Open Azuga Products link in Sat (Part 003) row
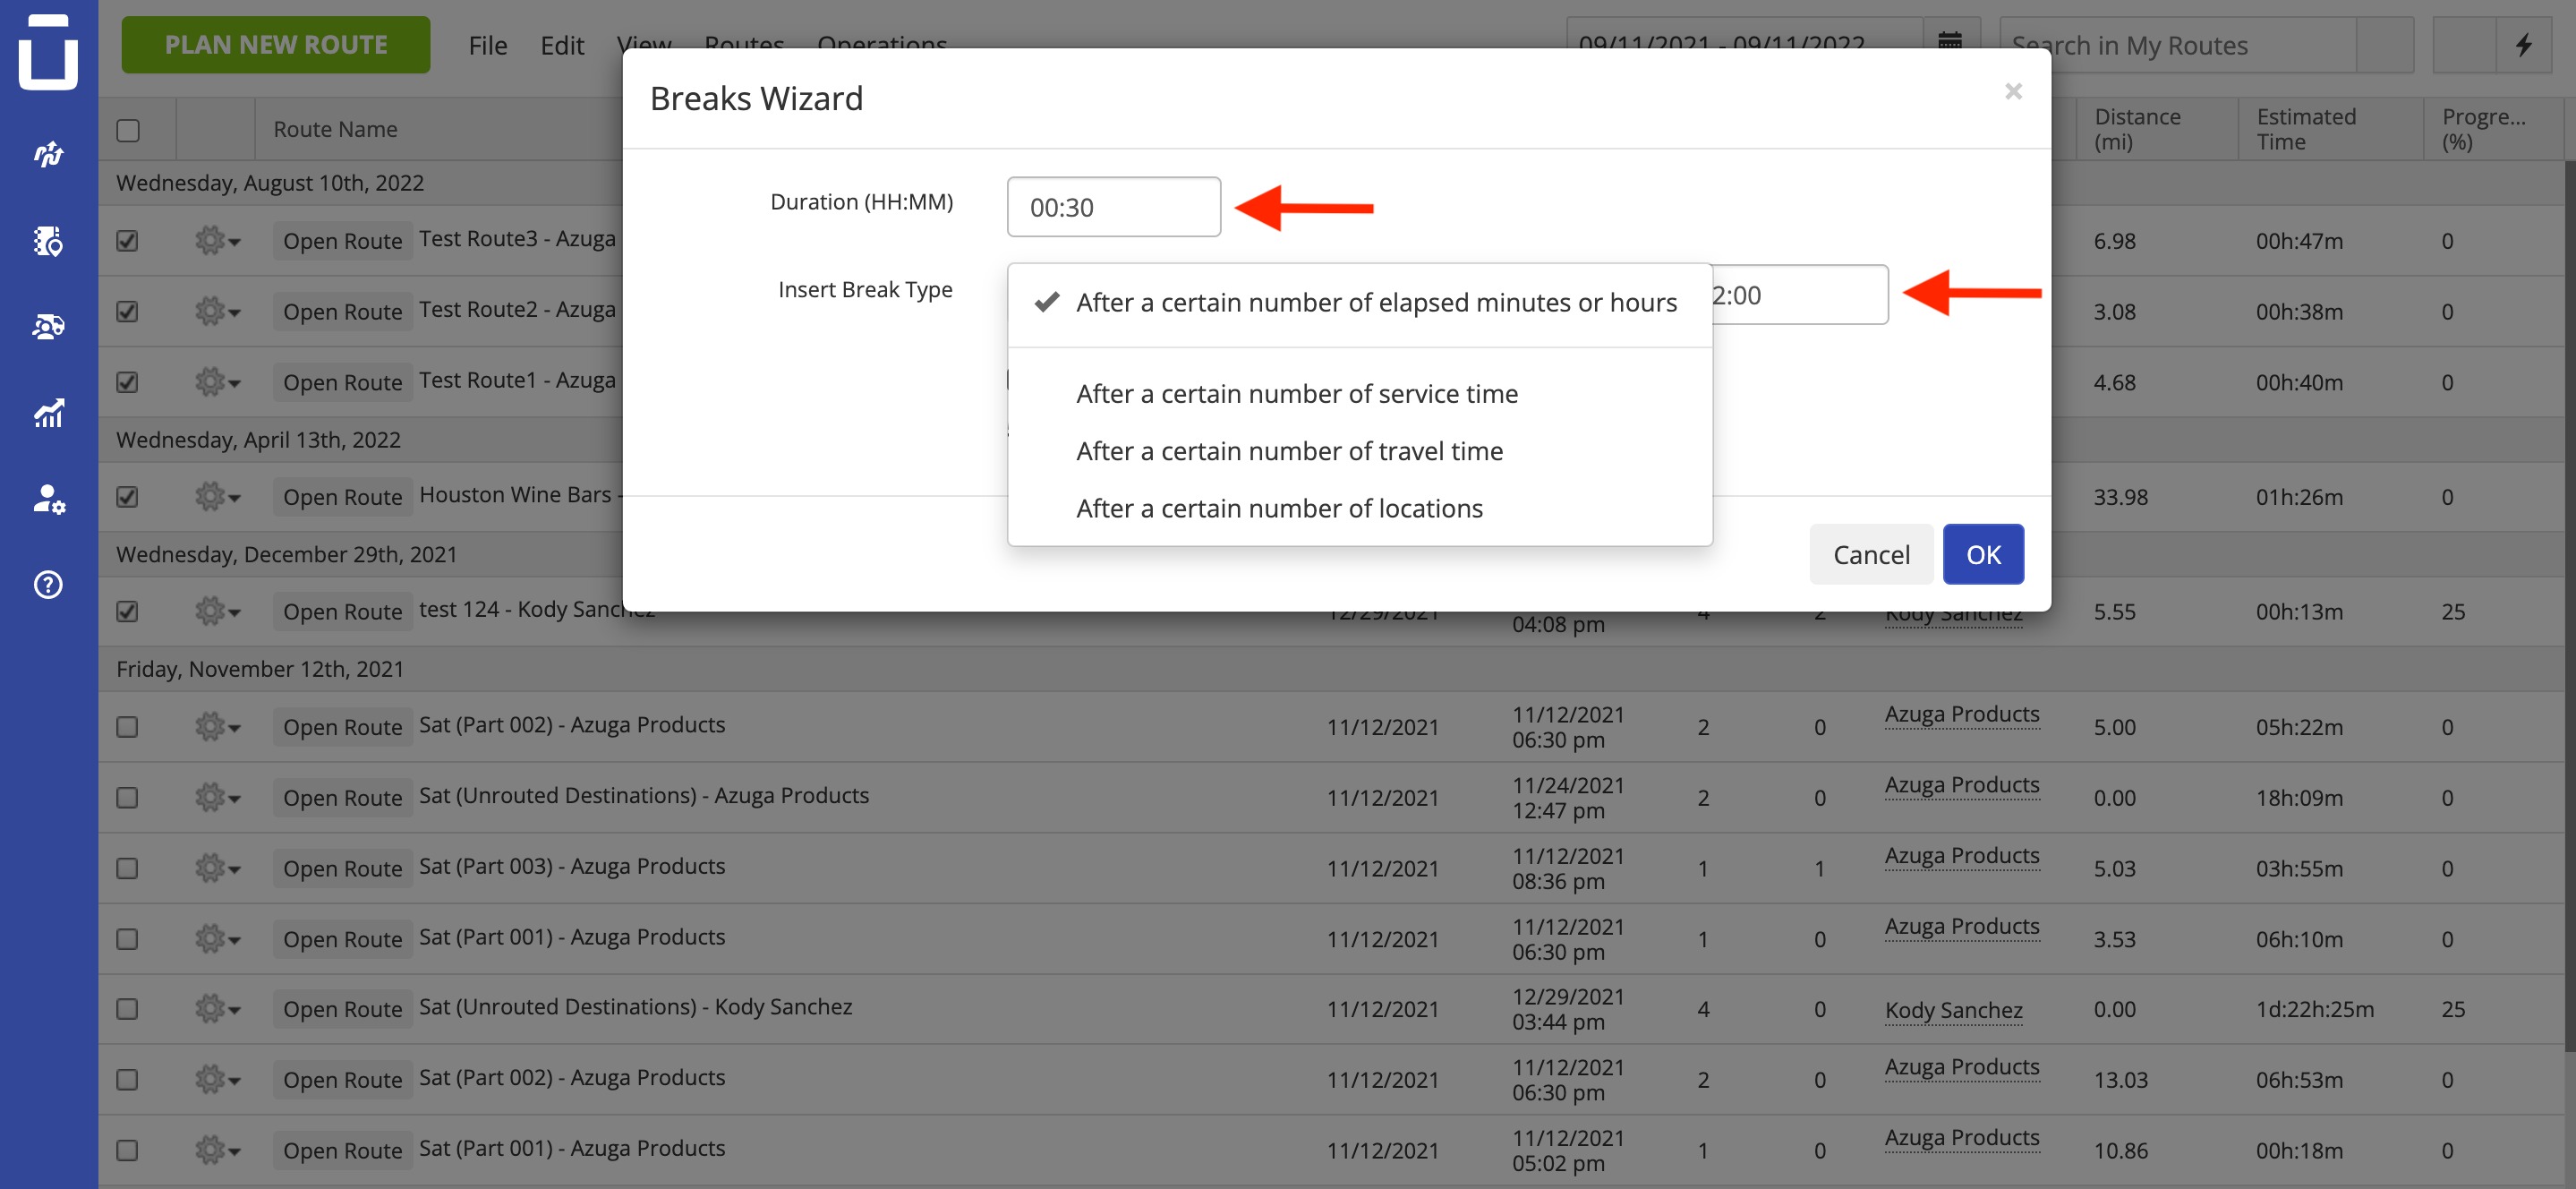Image resolution: width=2576 pixels, height=1189 pixels. [1962, 856]
